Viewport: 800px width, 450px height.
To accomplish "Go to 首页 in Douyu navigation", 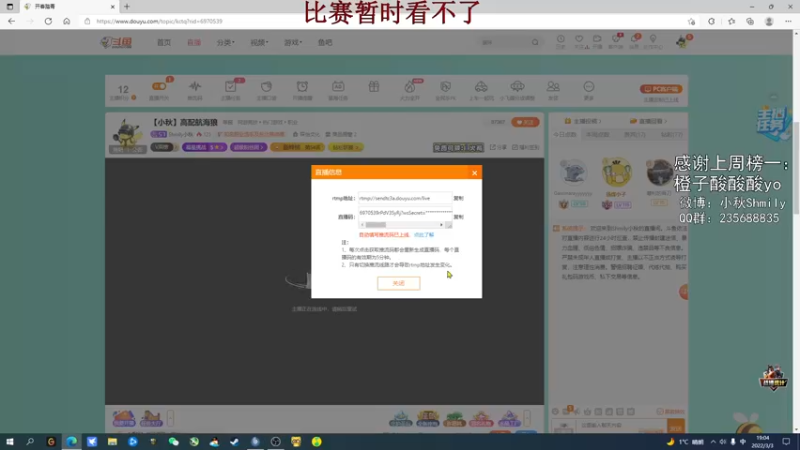I will [x=164, y=42].
